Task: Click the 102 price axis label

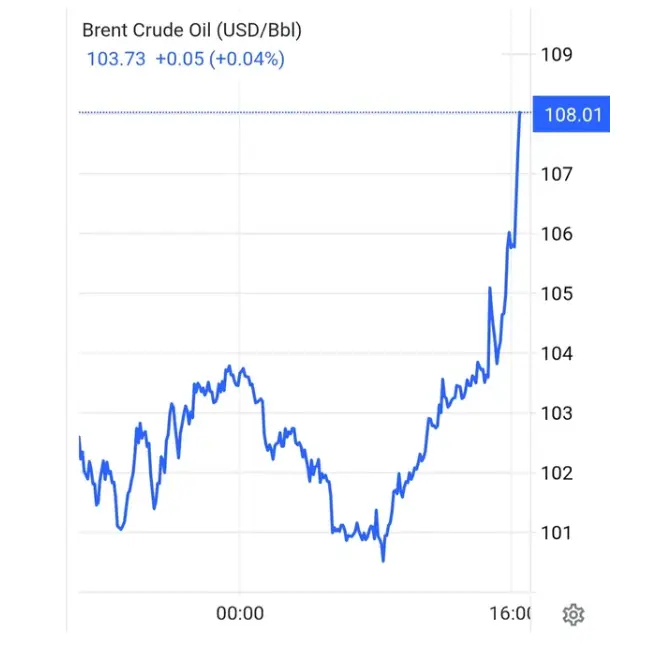Action: [557, 473]
